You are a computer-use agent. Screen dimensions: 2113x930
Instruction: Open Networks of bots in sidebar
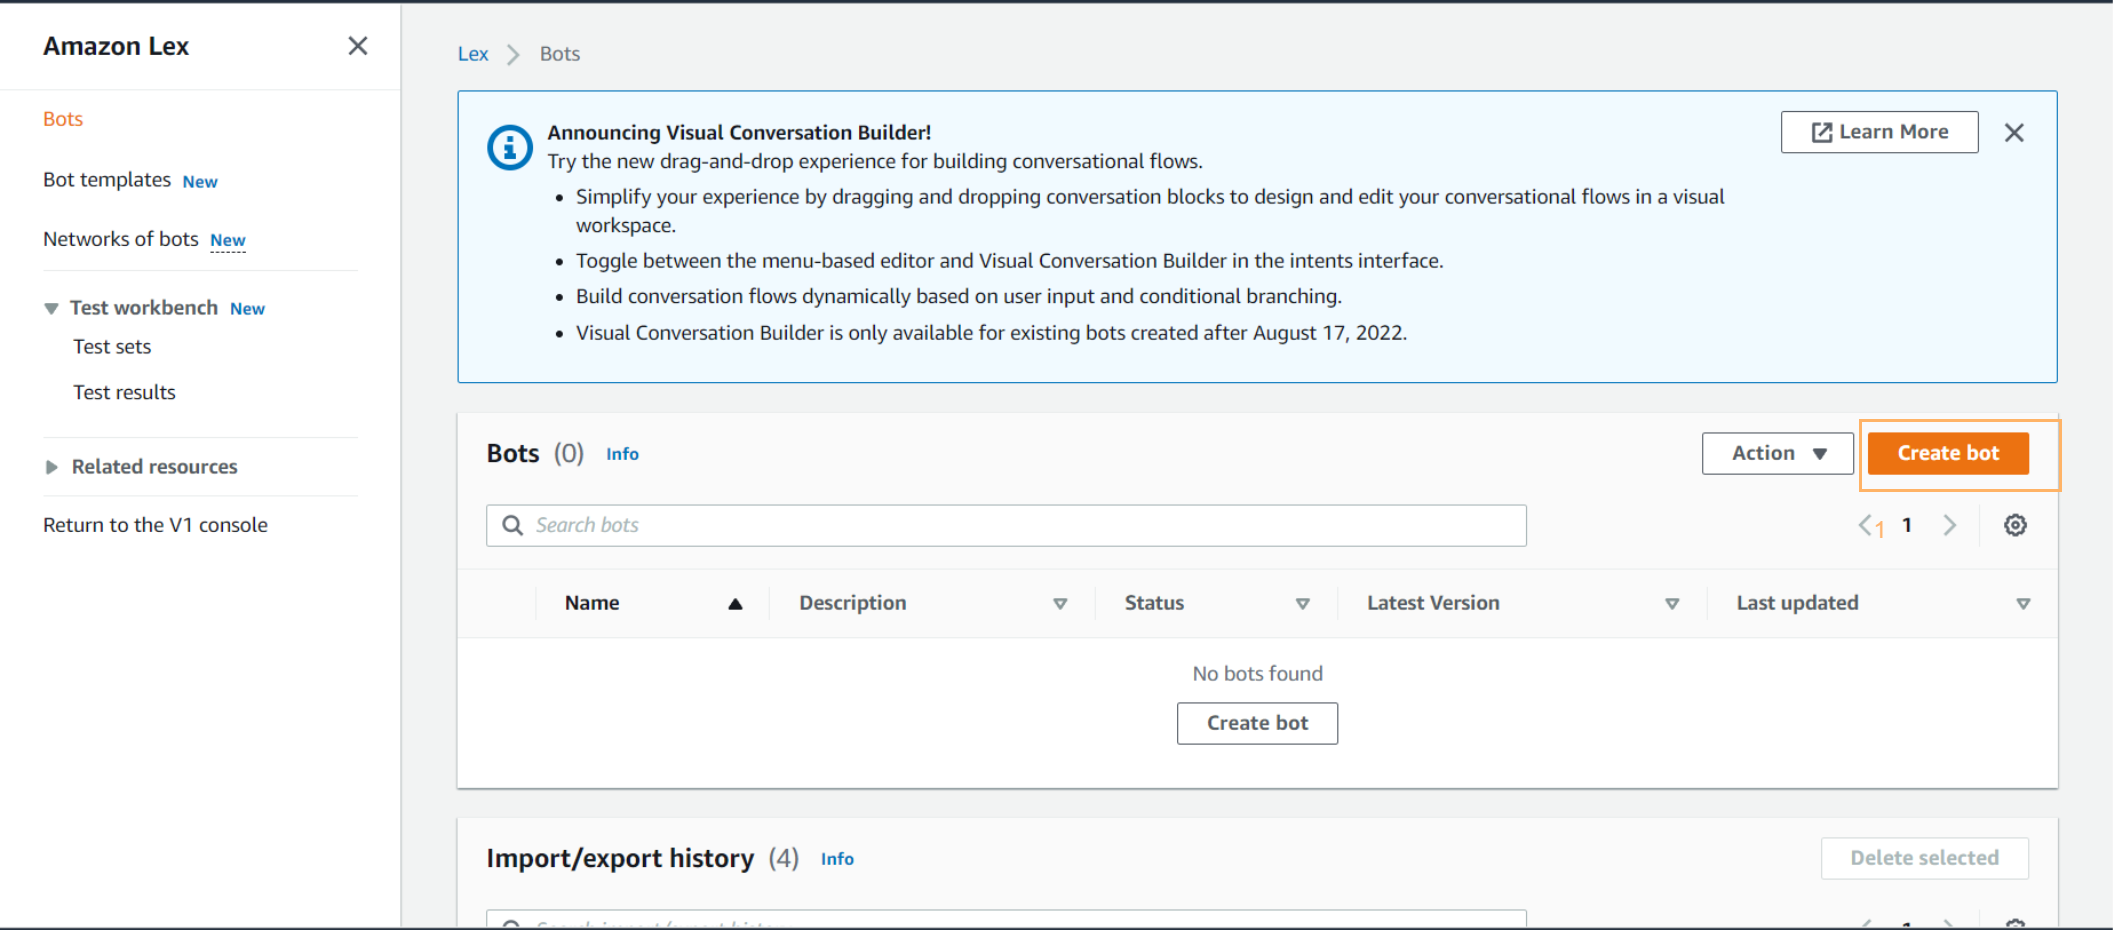(x=121, y=239)
